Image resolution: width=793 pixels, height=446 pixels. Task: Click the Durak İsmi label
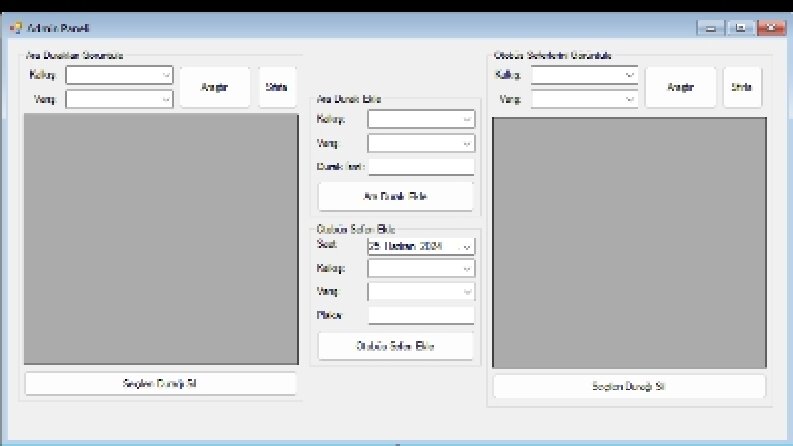click(x=340, y=166)
